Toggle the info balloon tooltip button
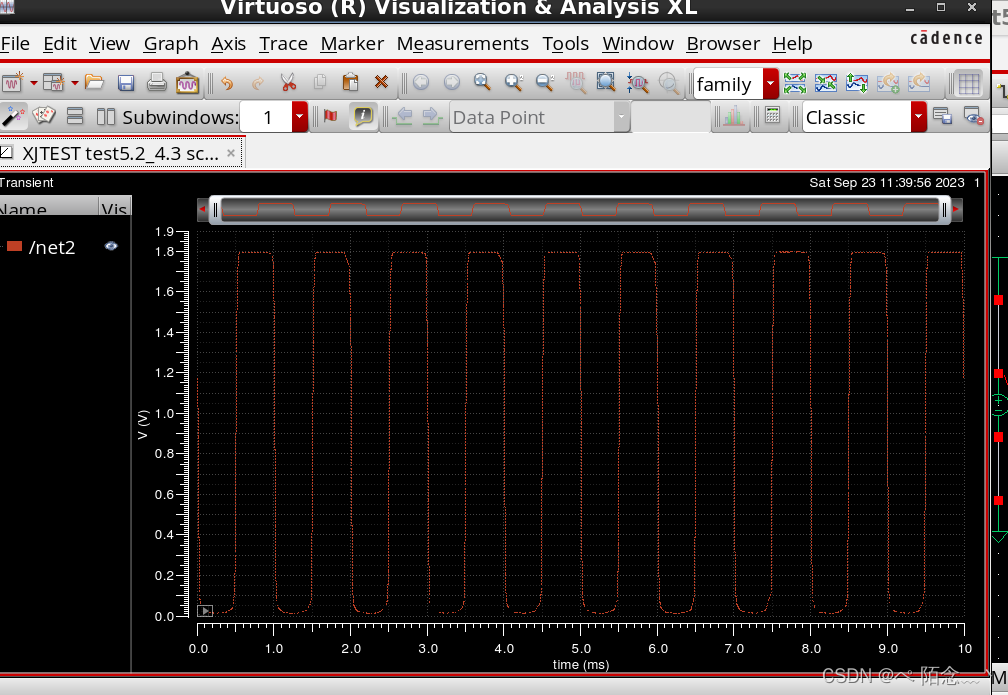The image size is (1008, 695). [363, 116]
